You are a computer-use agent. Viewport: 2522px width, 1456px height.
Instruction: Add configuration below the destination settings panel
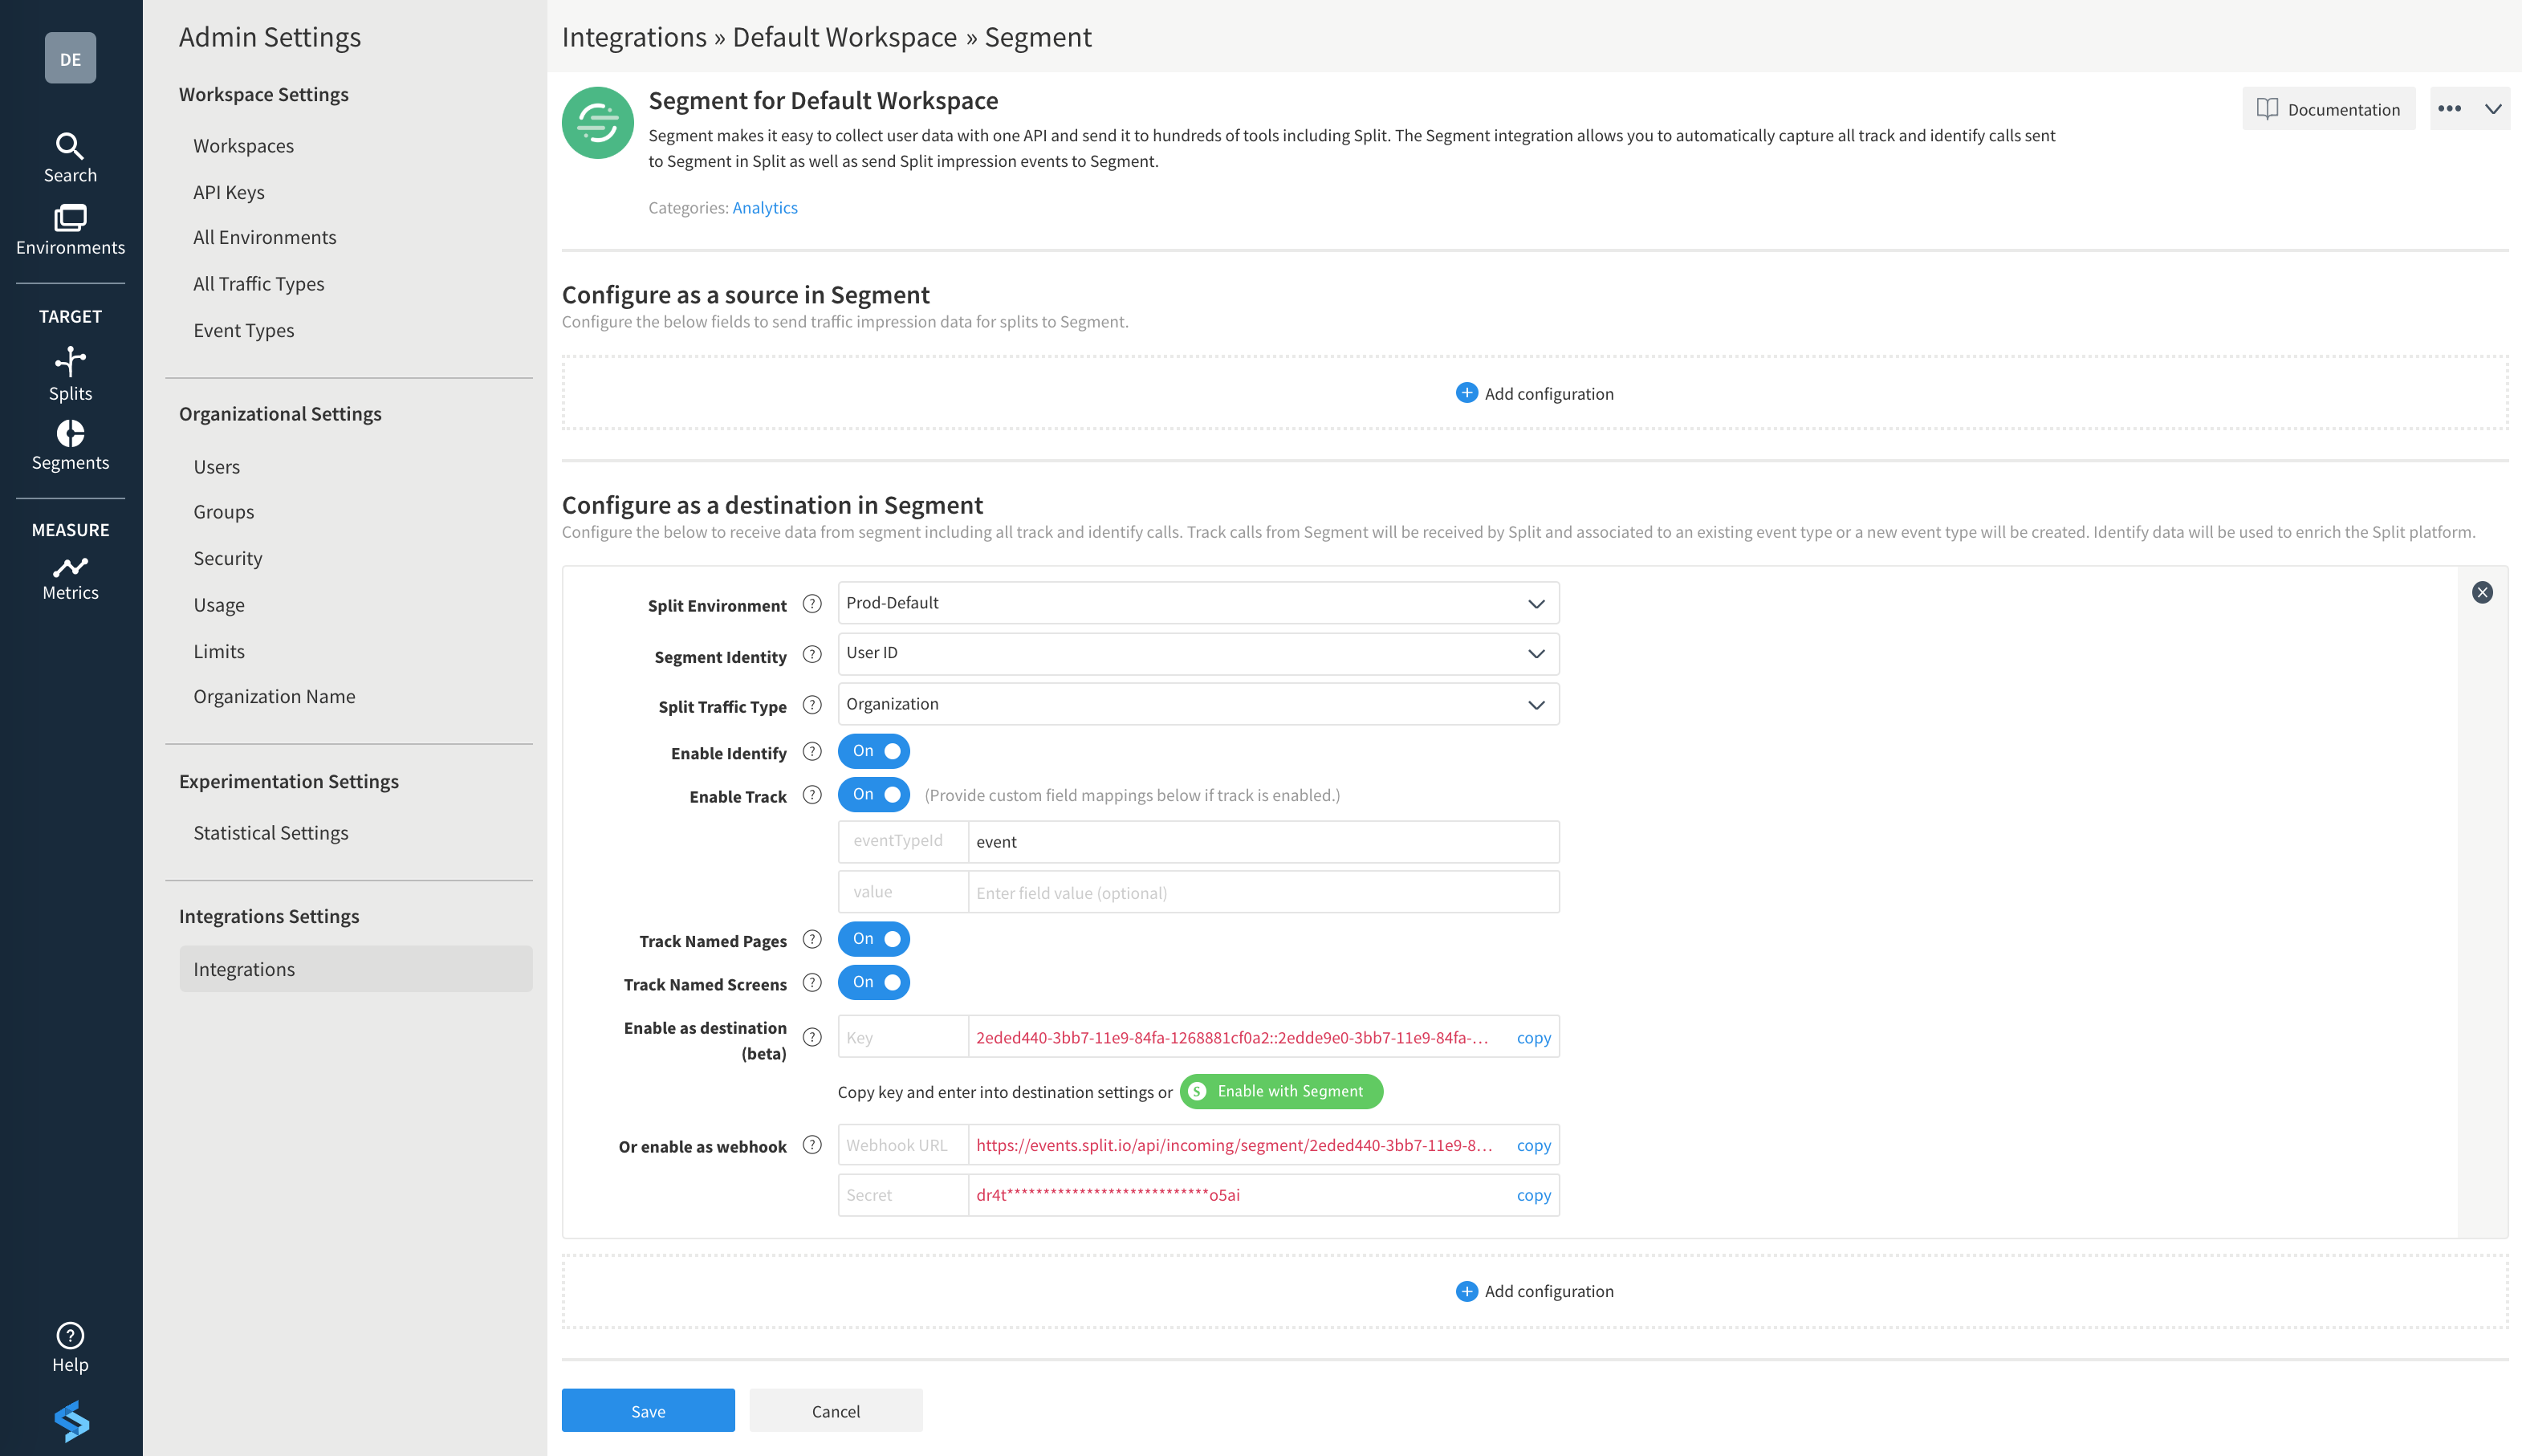[1534, 1291]
